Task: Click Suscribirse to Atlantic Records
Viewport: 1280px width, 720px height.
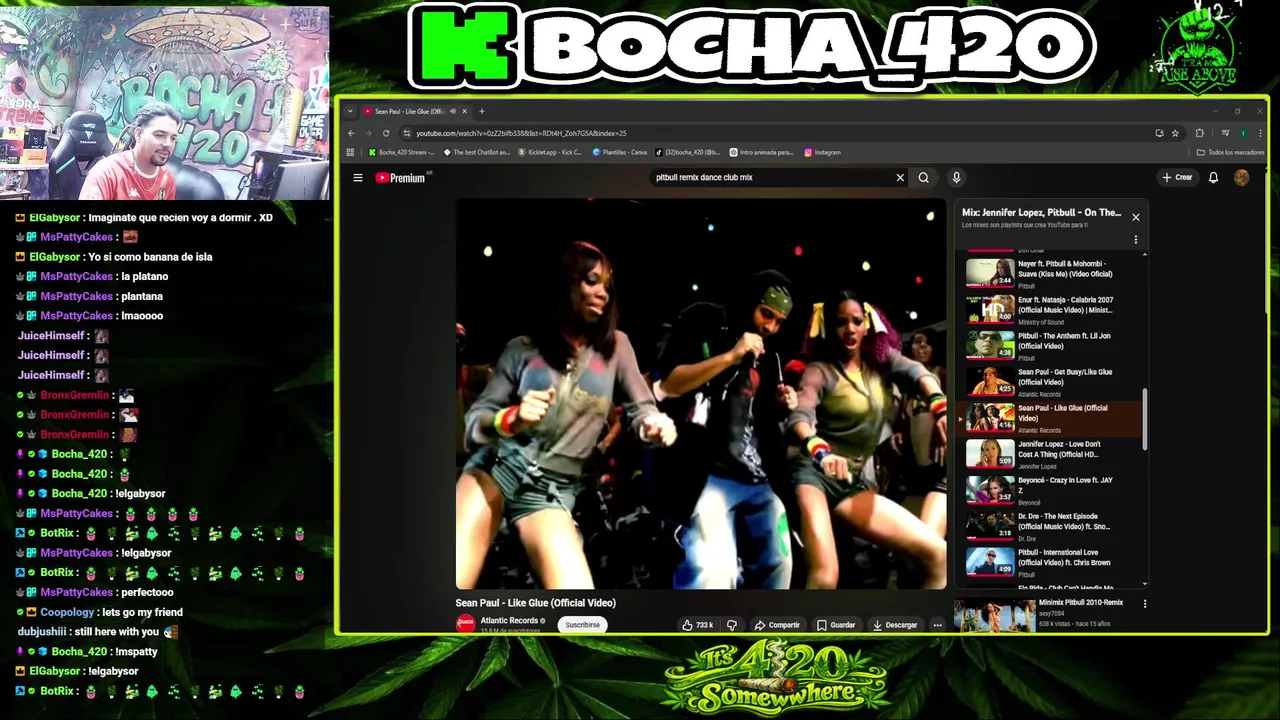Action: pyautogui.click(x=582, y=625)
